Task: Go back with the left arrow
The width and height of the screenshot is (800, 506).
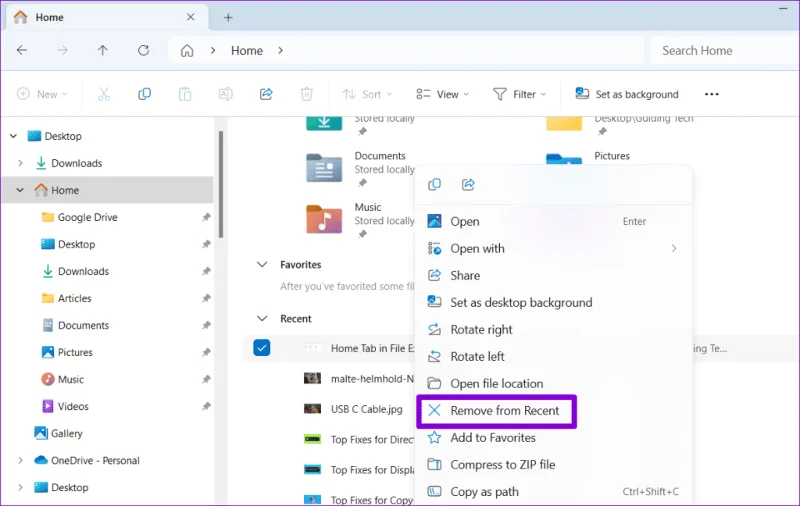Action: [22, 50]
